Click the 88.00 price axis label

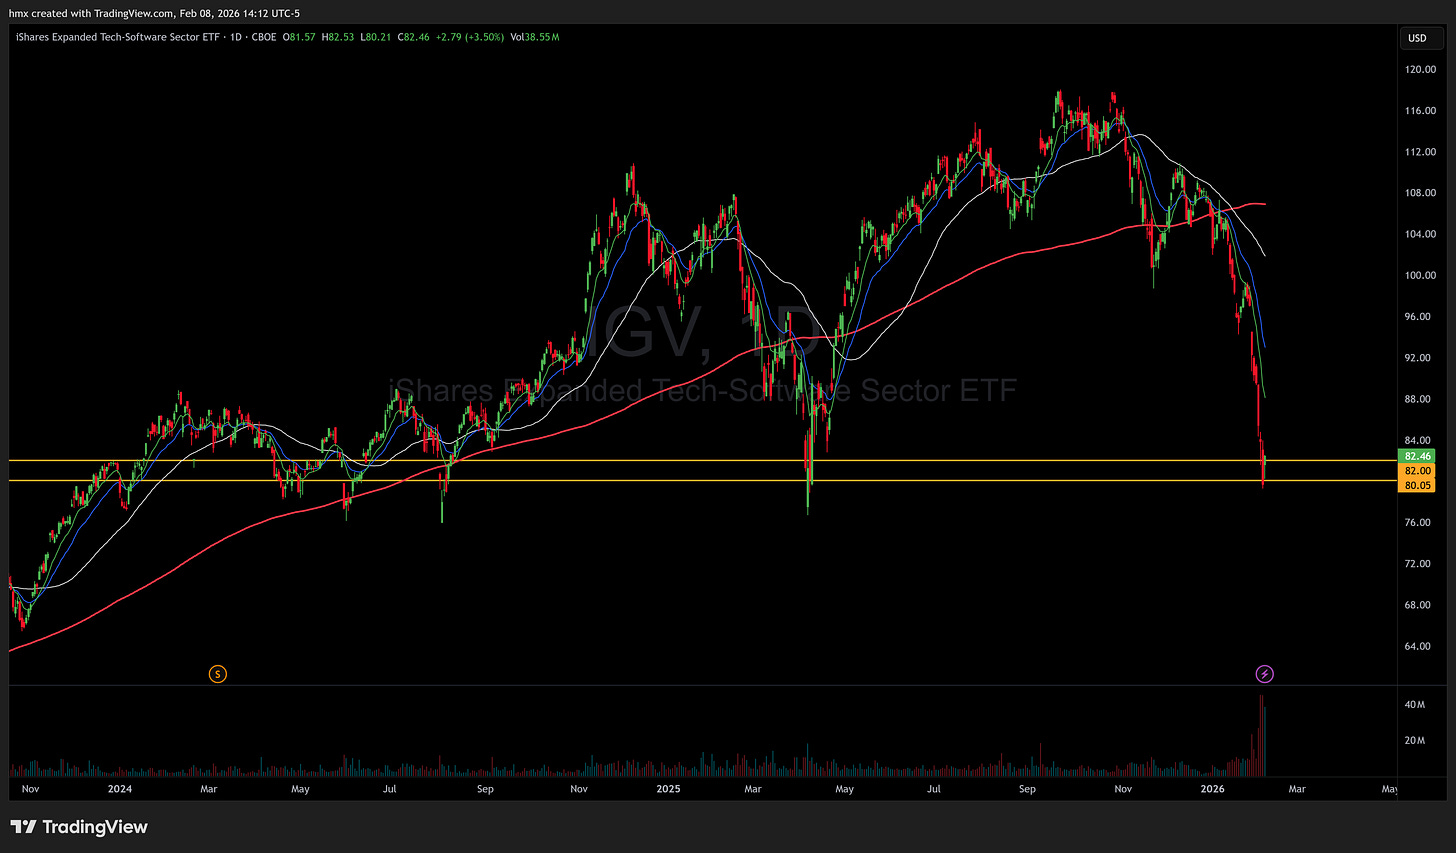1418,399
